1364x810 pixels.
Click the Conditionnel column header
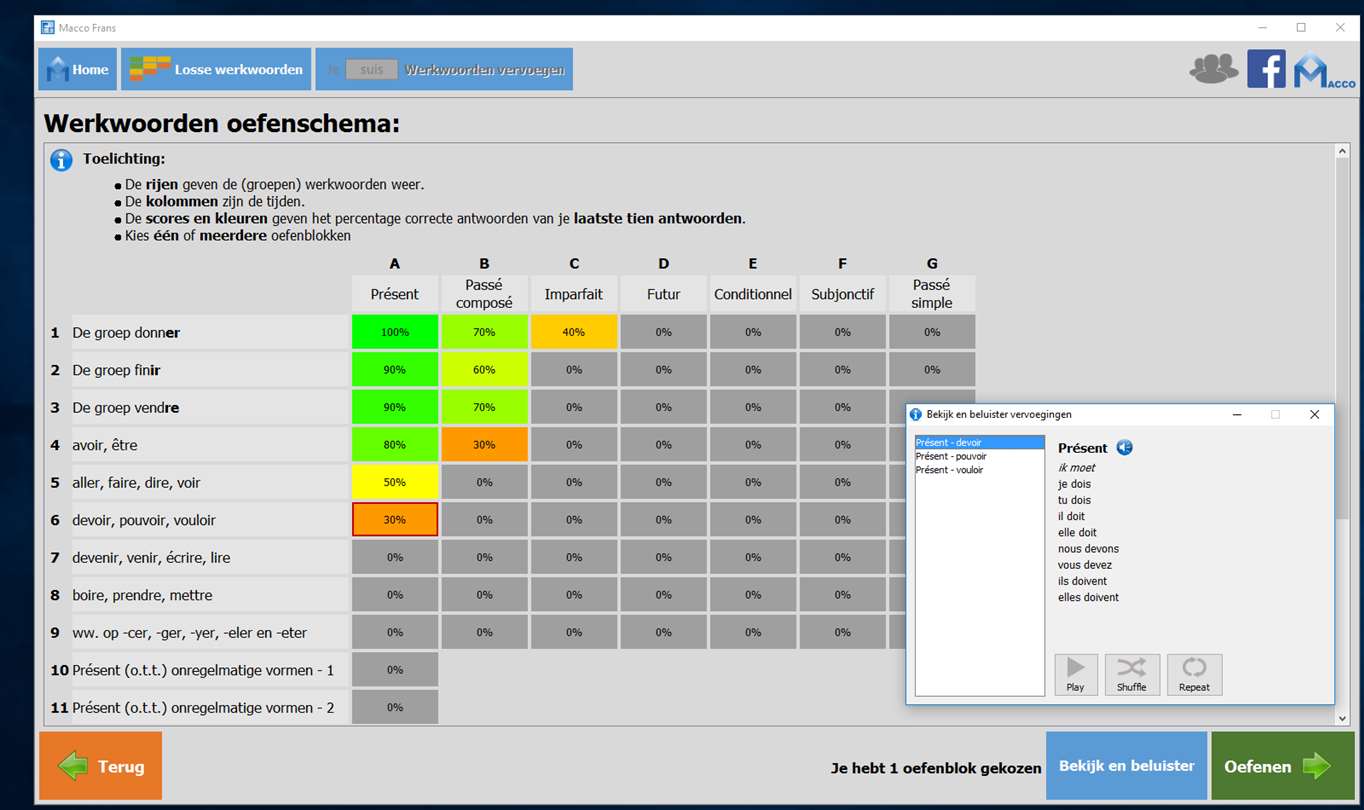[753, 294]
